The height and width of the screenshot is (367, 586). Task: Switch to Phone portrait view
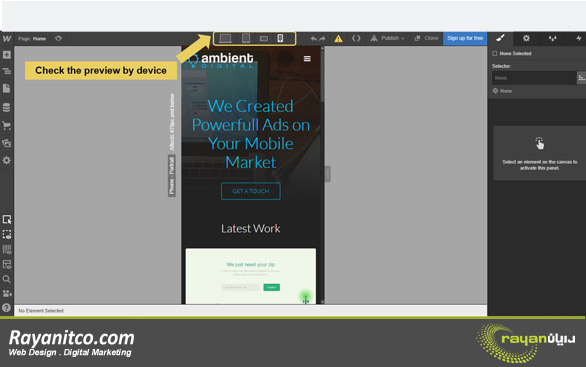pos(280,38)
